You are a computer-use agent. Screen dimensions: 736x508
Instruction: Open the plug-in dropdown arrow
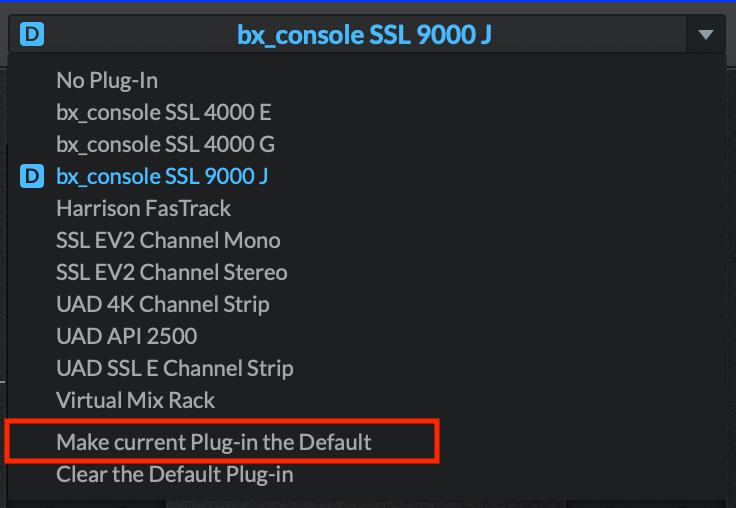705,34
